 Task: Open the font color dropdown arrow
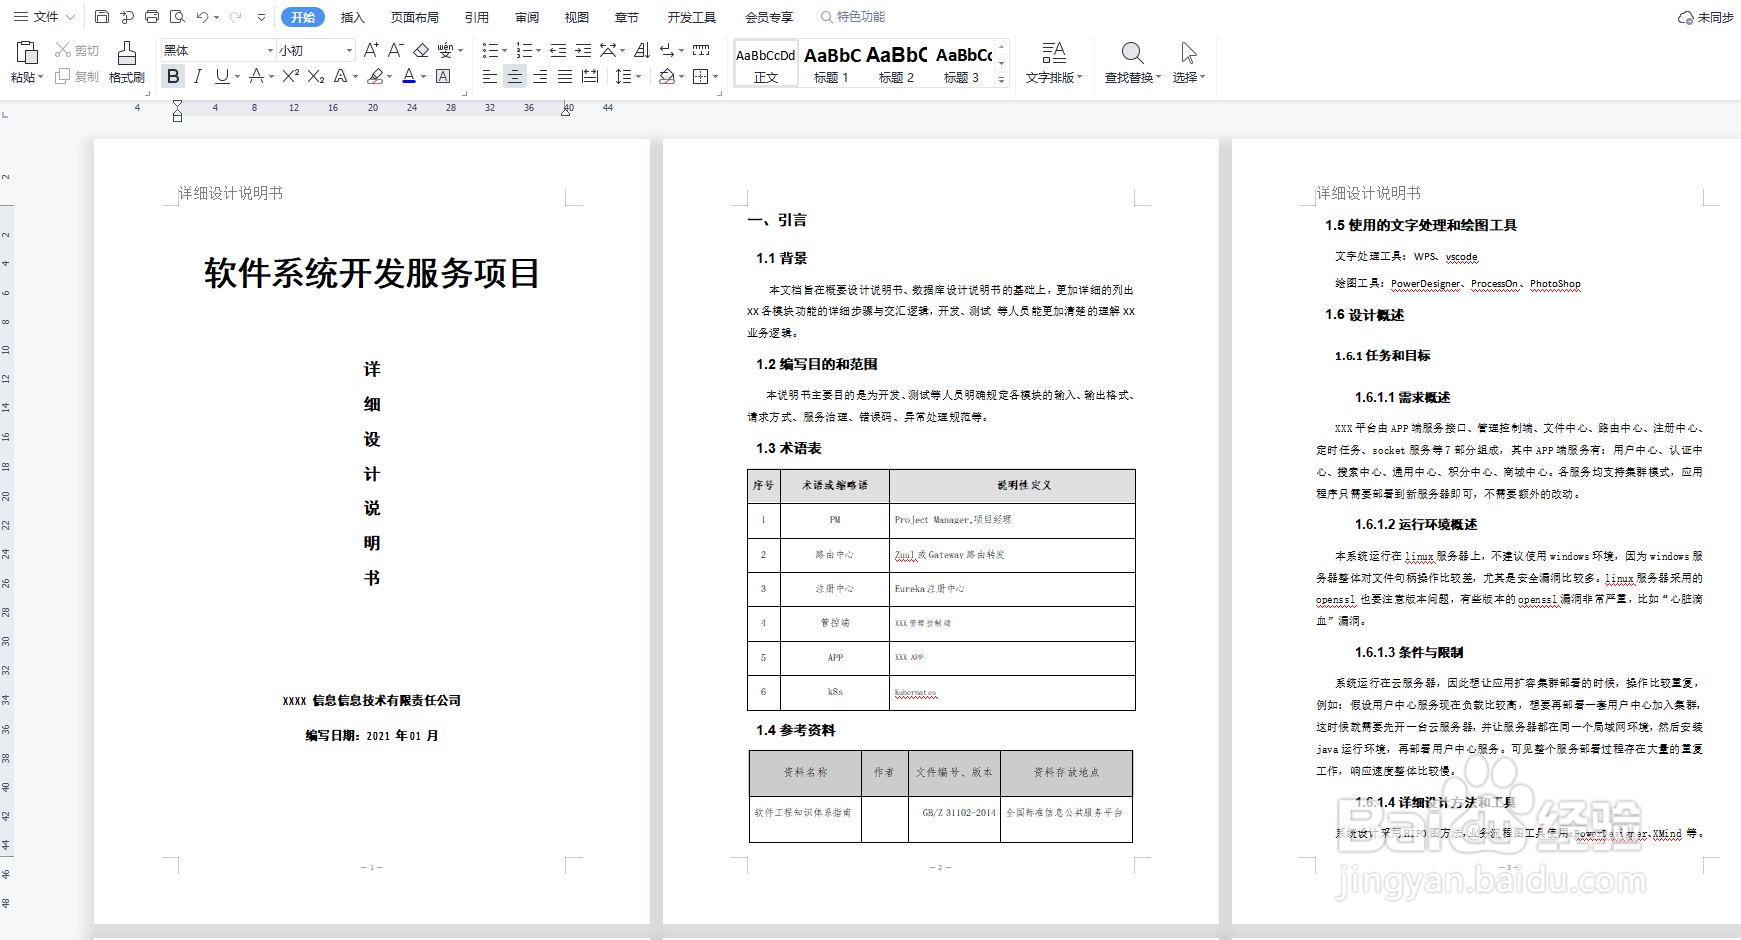pyautogui.click(x=424, y=76)
